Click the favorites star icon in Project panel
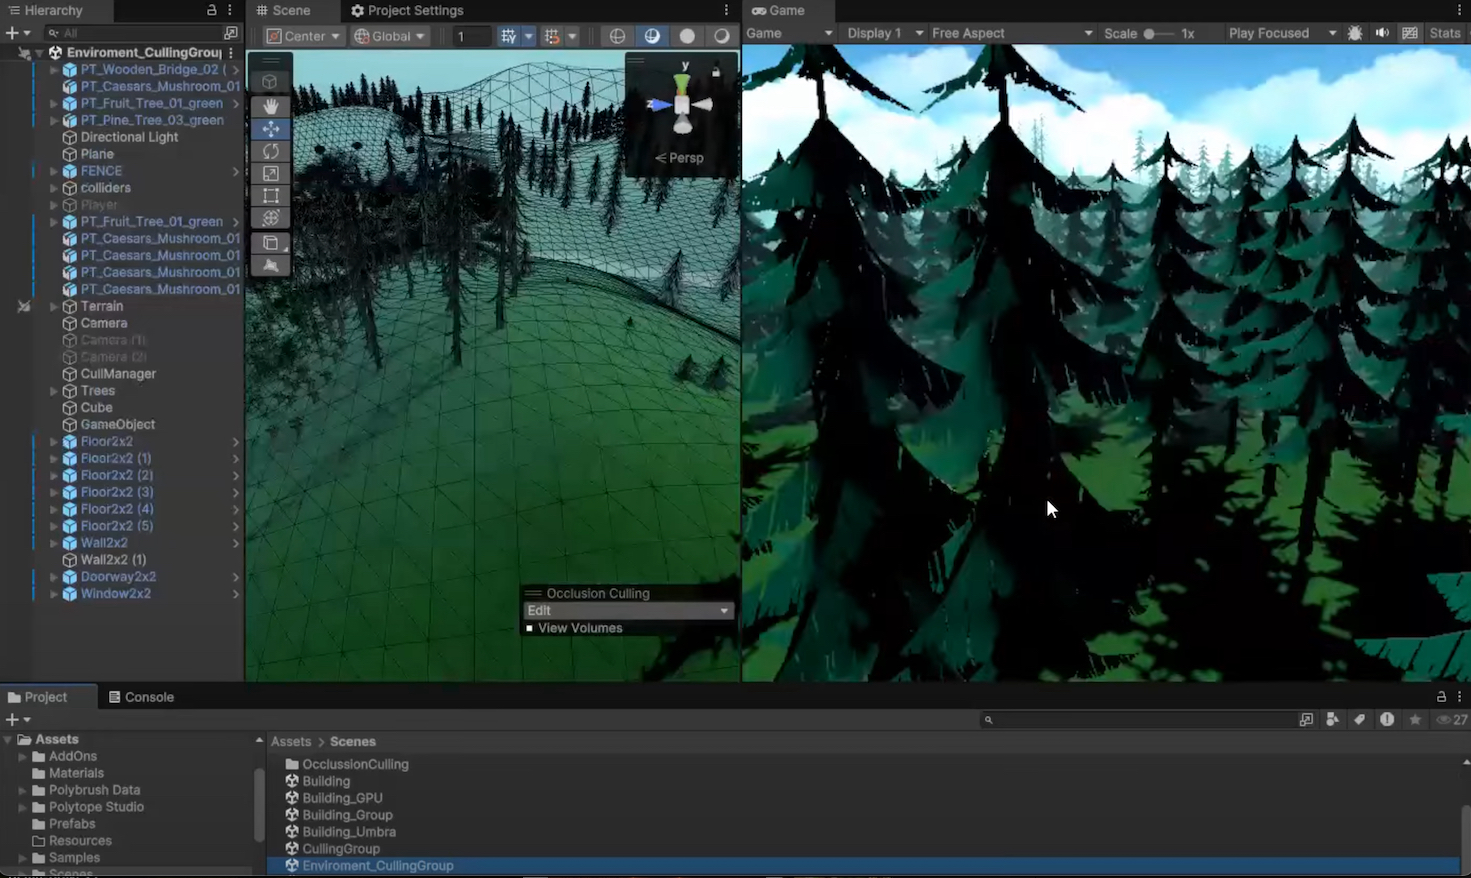The width and height of the screenshot is (1471, 878). [1415, 720]
